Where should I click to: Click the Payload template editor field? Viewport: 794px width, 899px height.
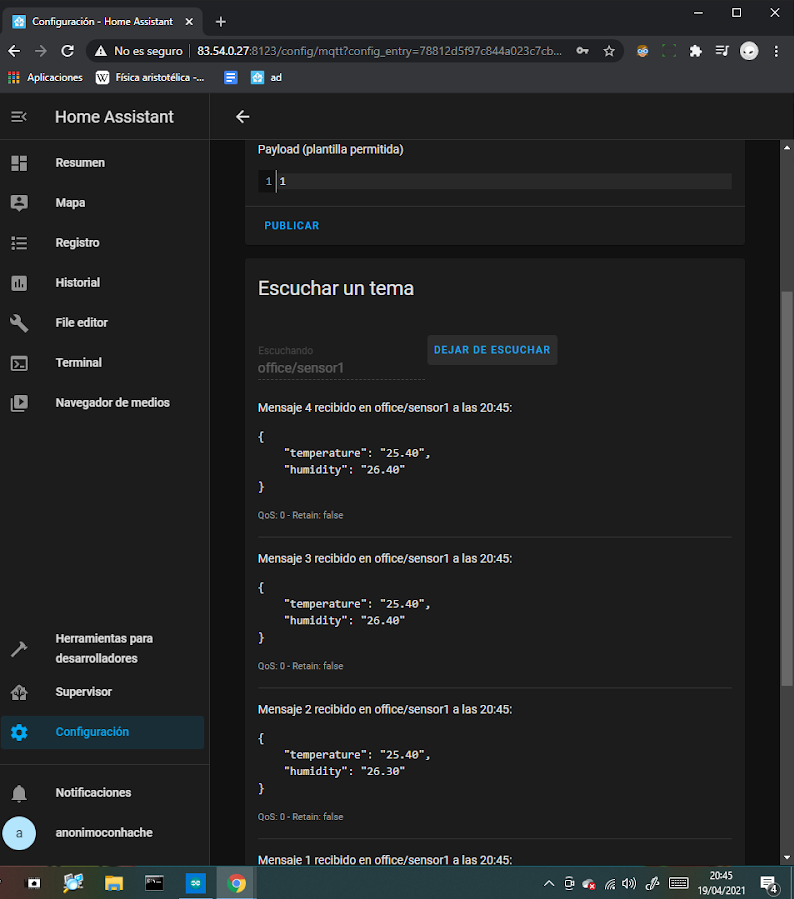click(500, 181)
